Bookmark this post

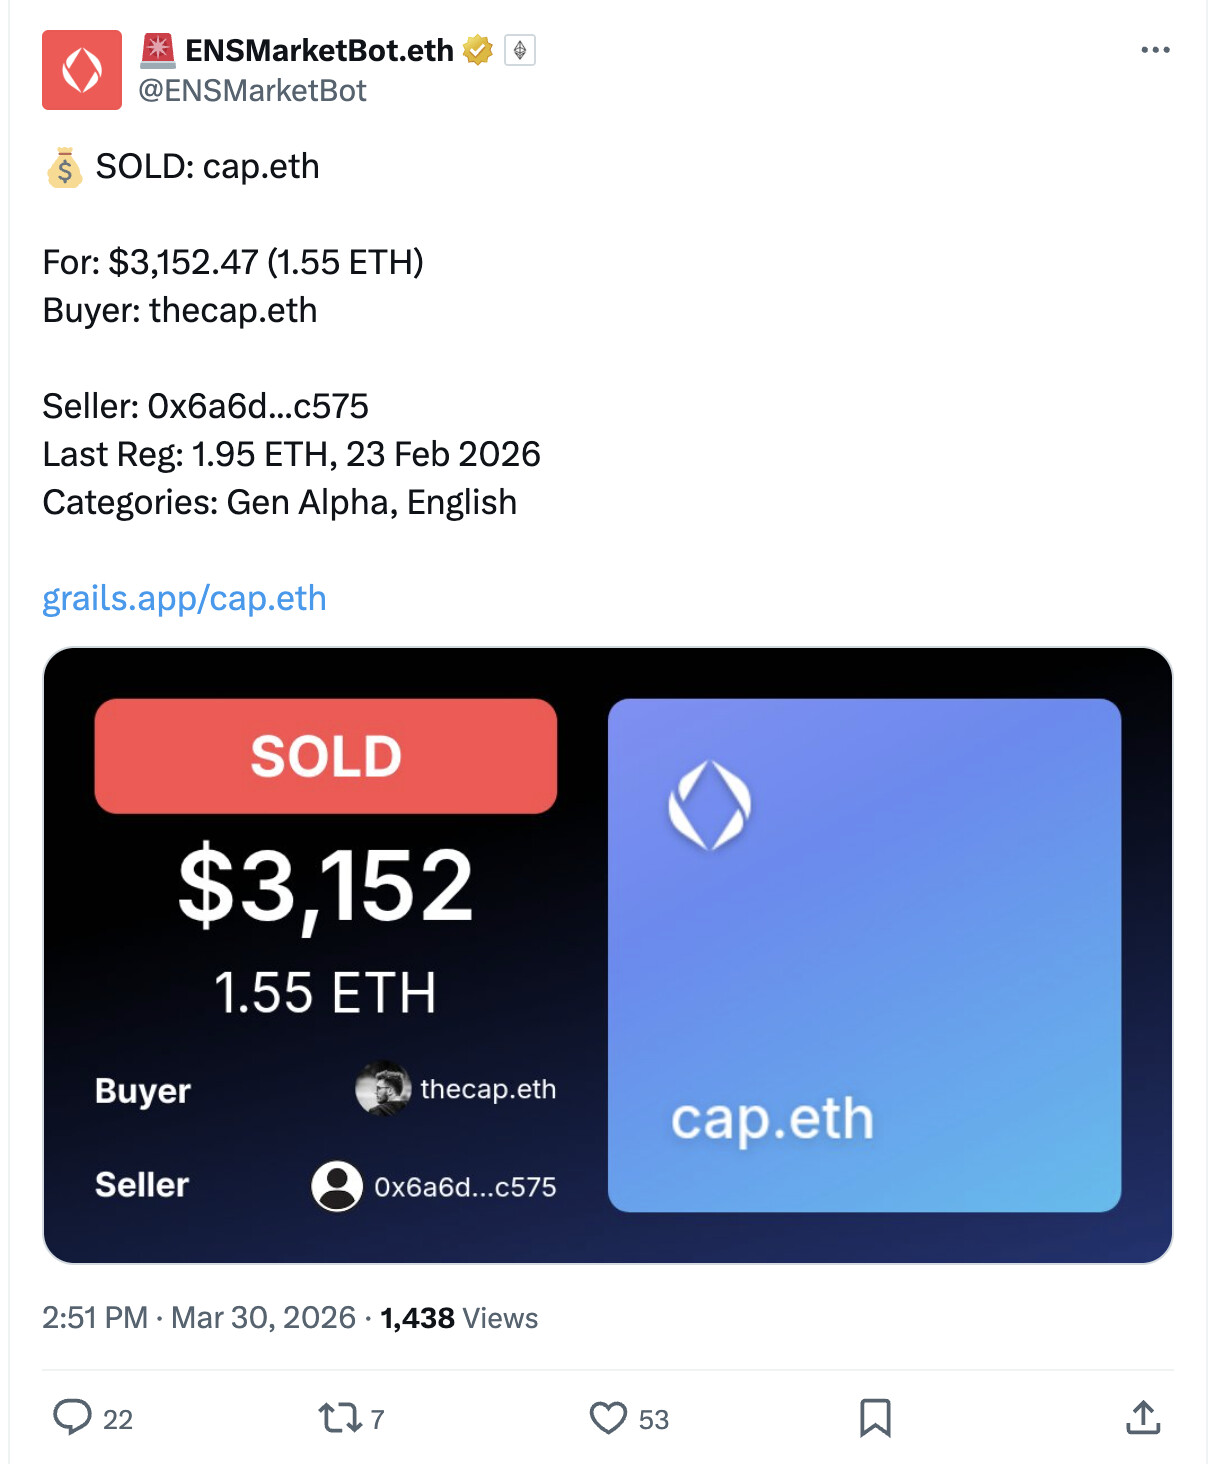click(875, 1417)
